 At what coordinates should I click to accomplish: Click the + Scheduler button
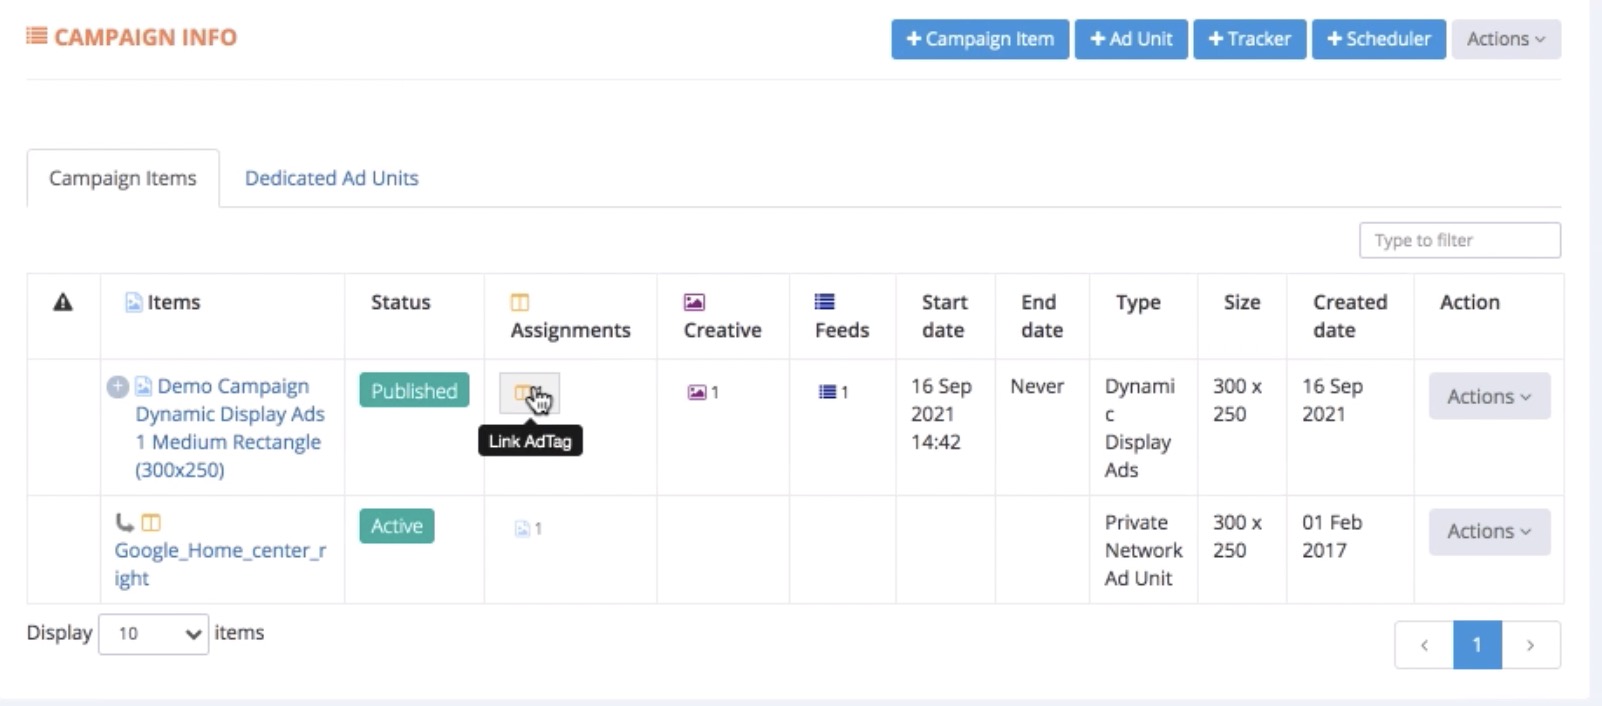pos(1378,39)
